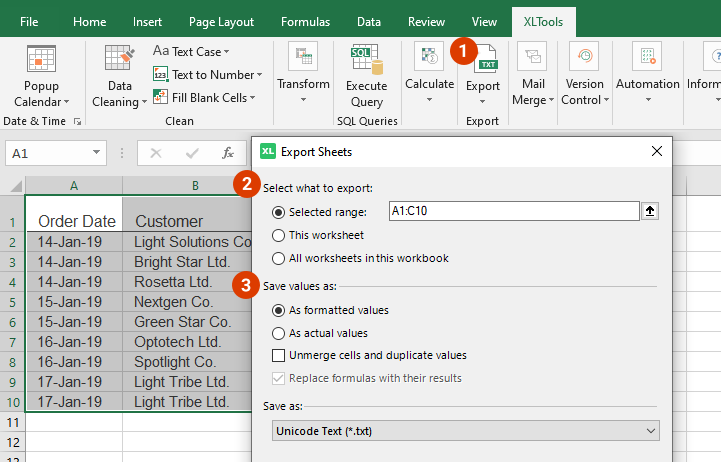Switch to the Home tab

pyautogui.click(x=89, y=22)
